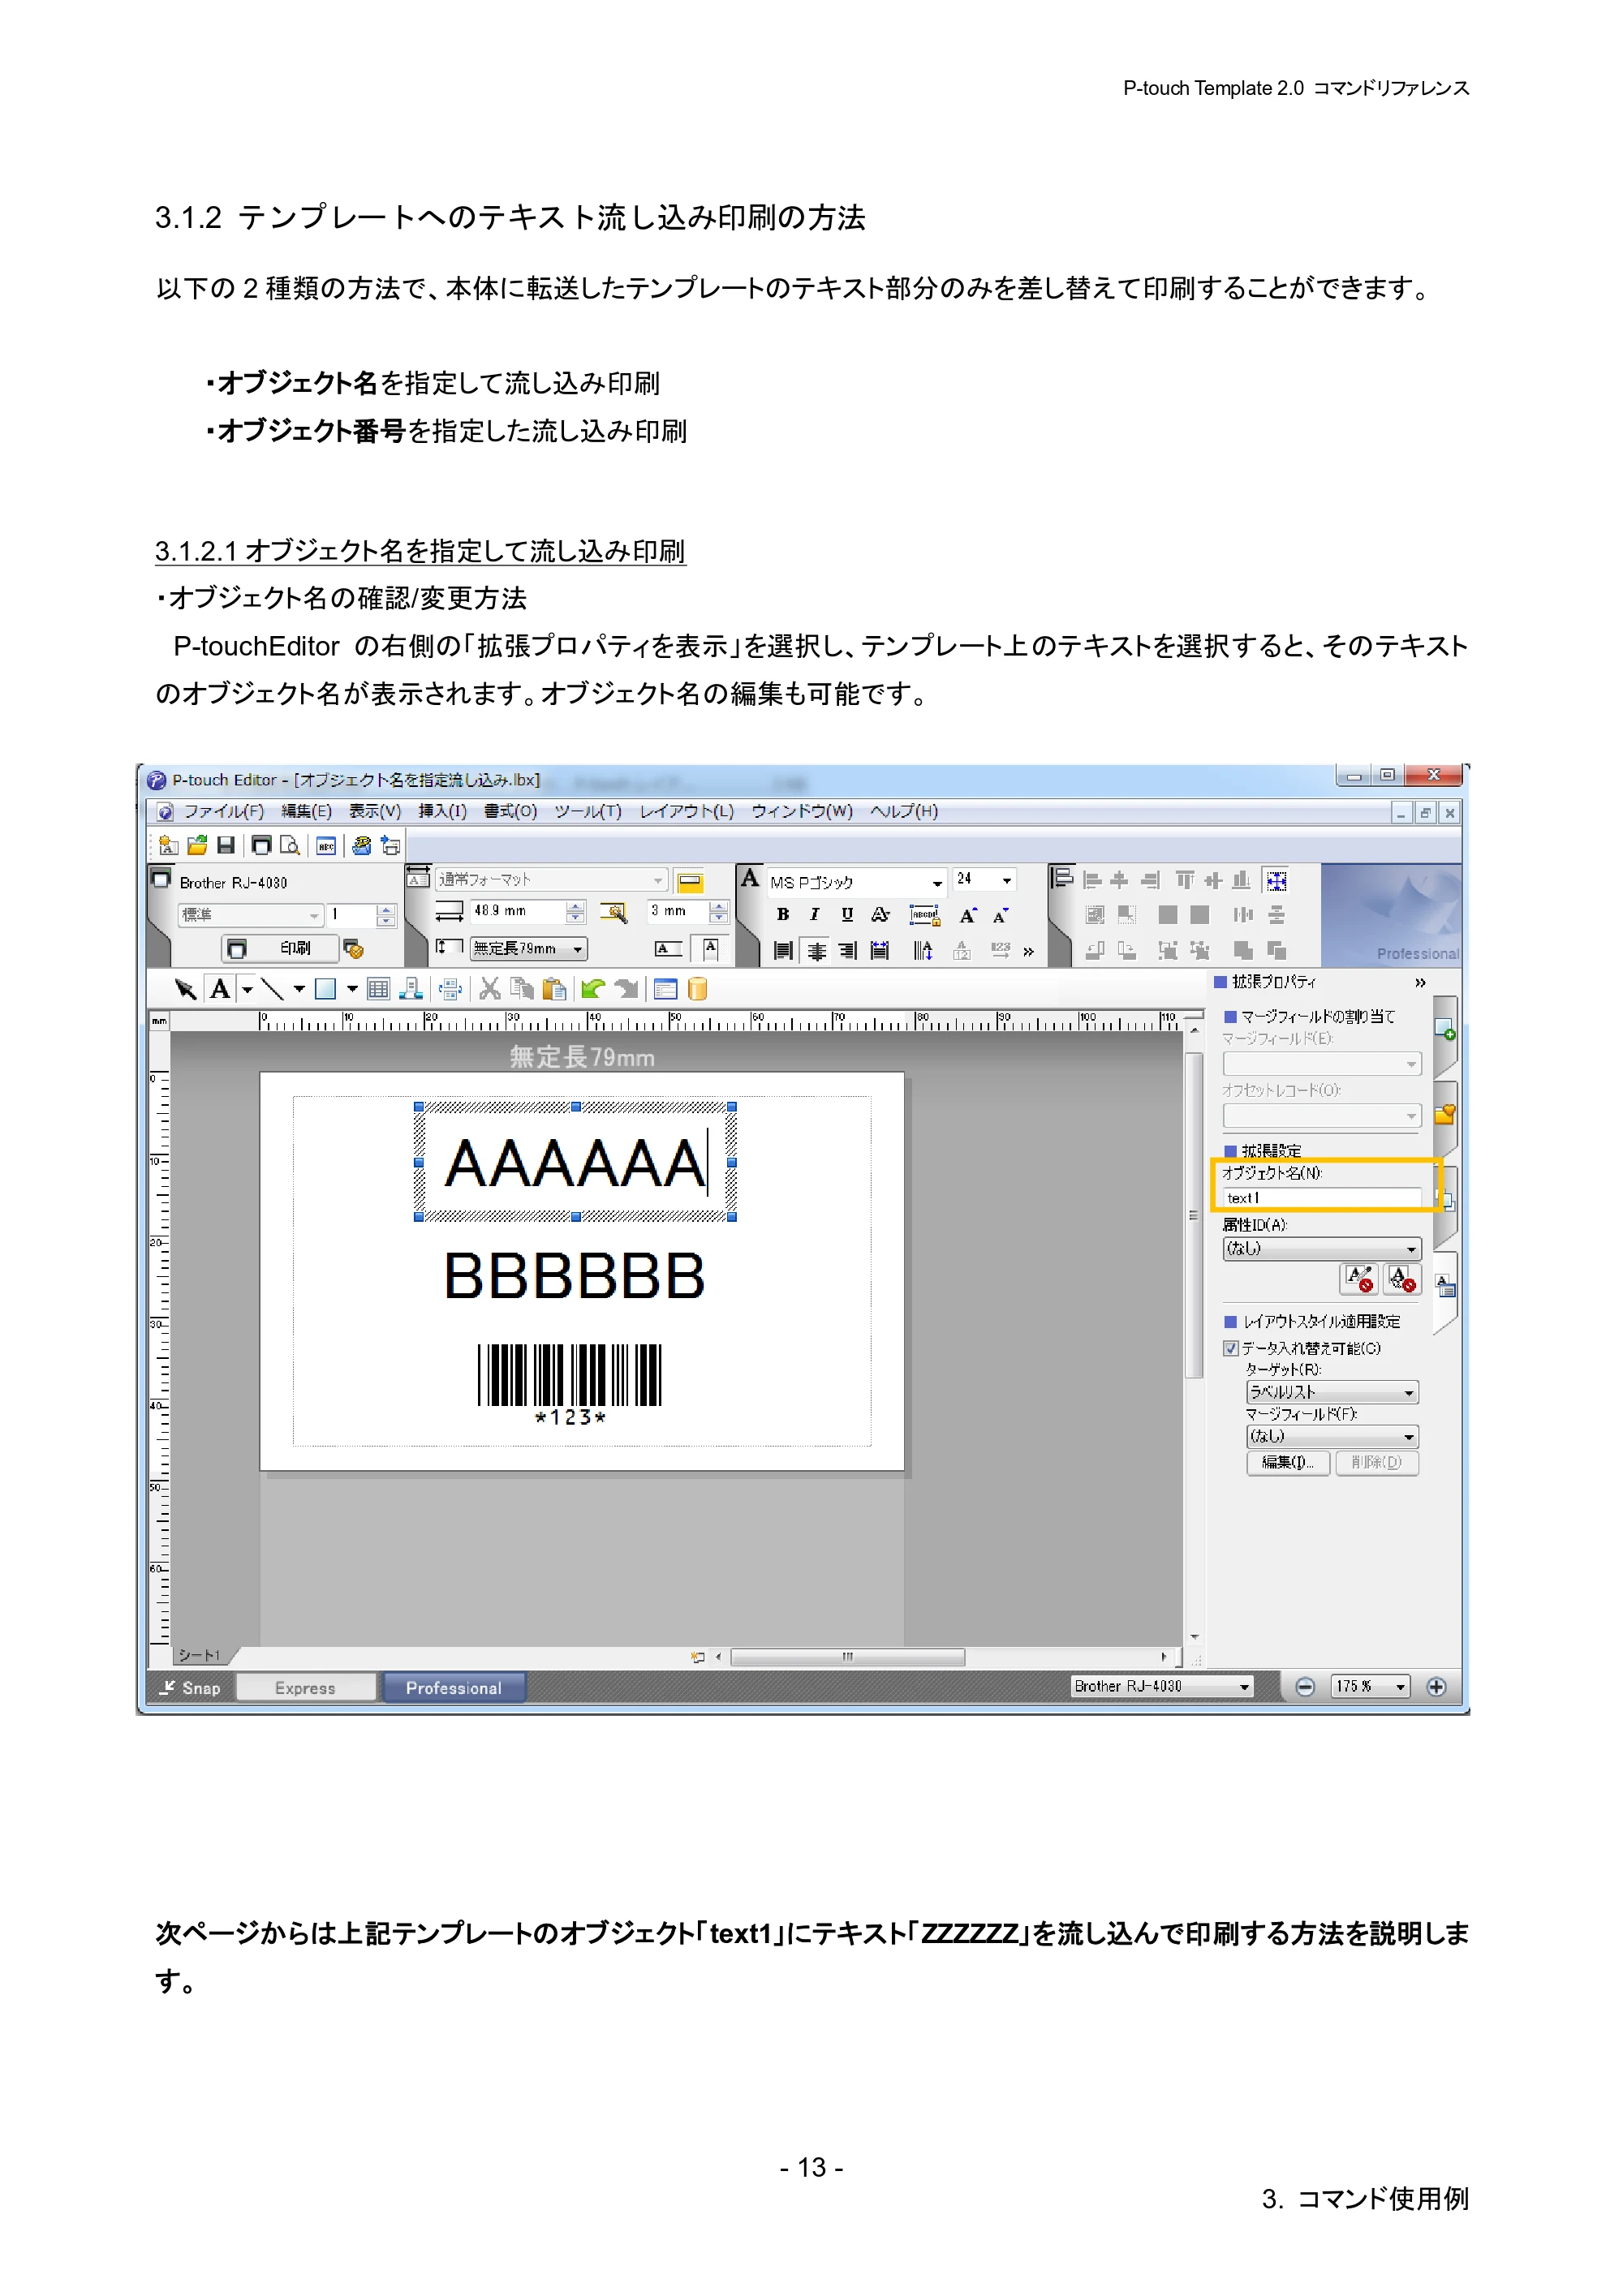Viewport: 1623px width, 2296px height.
Task: Toggle Snap mode button
Action: click(190, 1688)
